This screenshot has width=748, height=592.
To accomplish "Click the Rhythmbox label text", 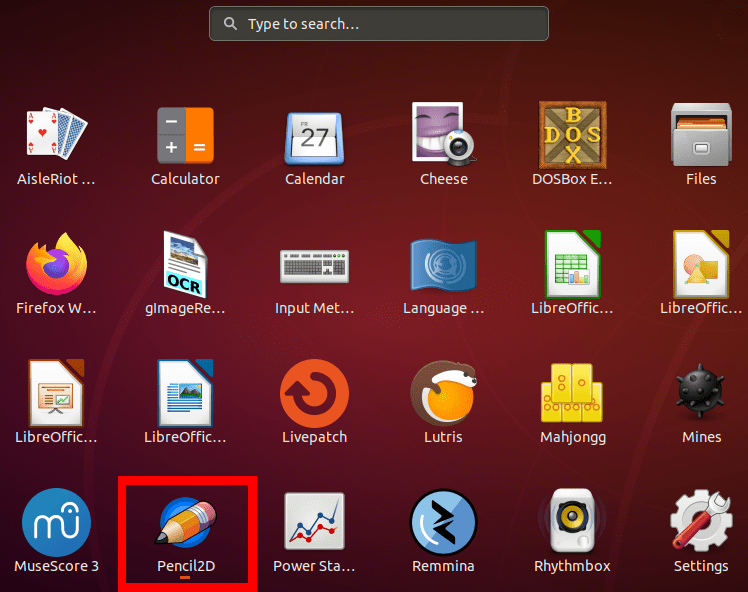I will (x=572, y=566).
